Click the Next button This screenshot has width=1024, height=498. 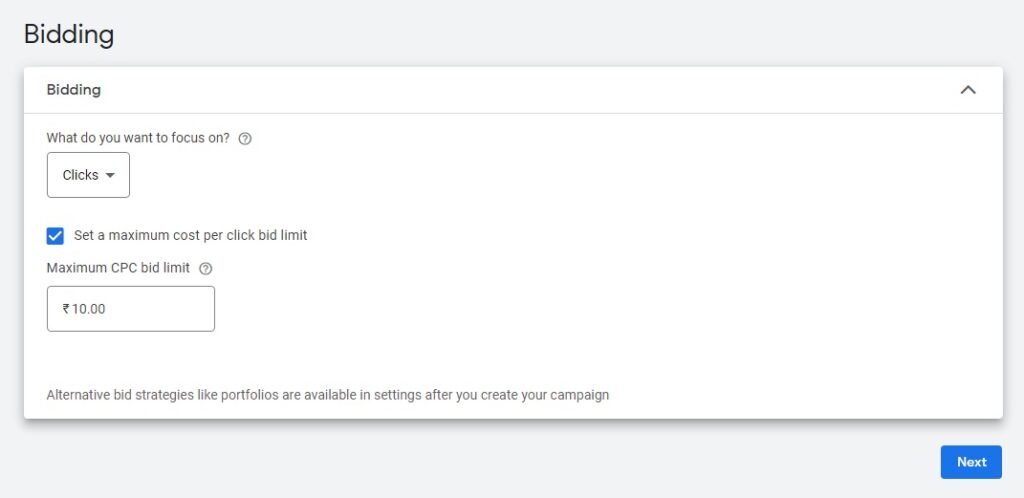pos(971,462)
